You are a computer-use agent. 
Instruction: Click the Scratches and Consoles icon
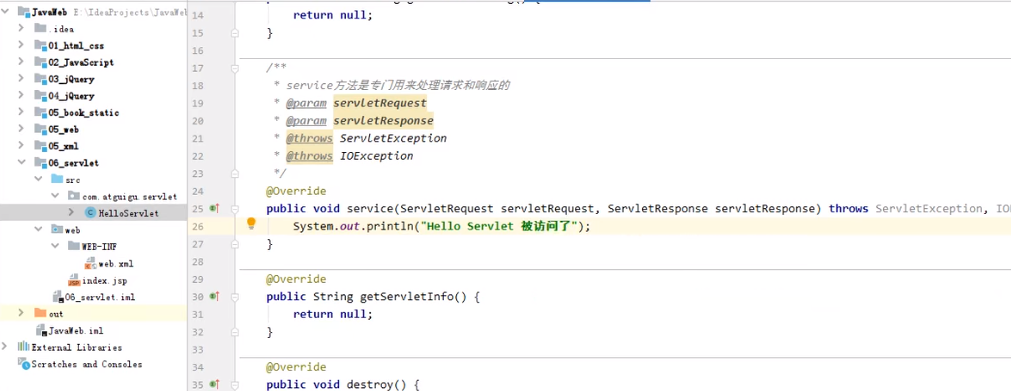coord(25,364)
